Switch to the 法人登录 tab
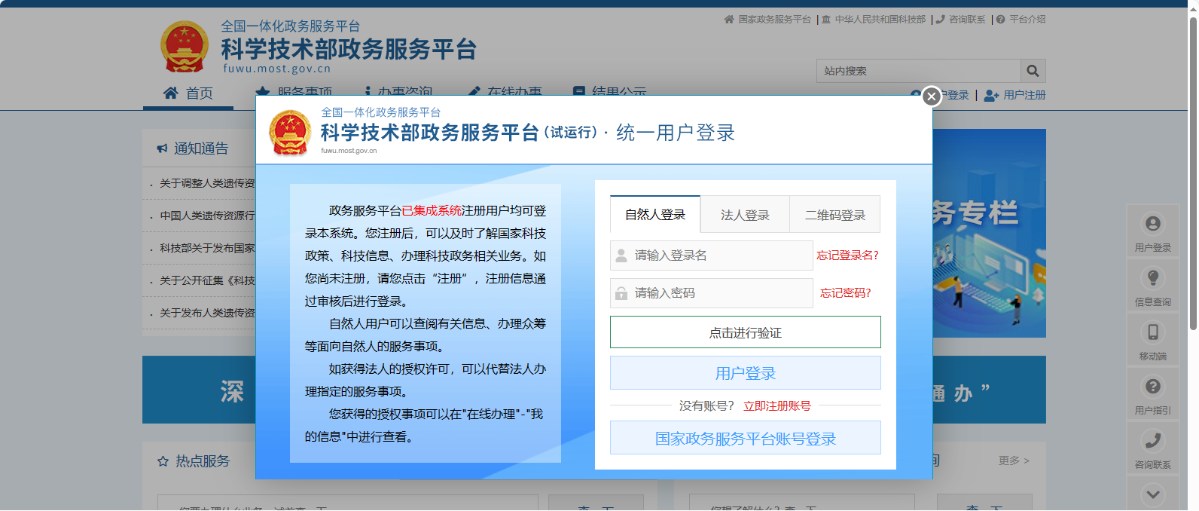 tap(745, 215)
